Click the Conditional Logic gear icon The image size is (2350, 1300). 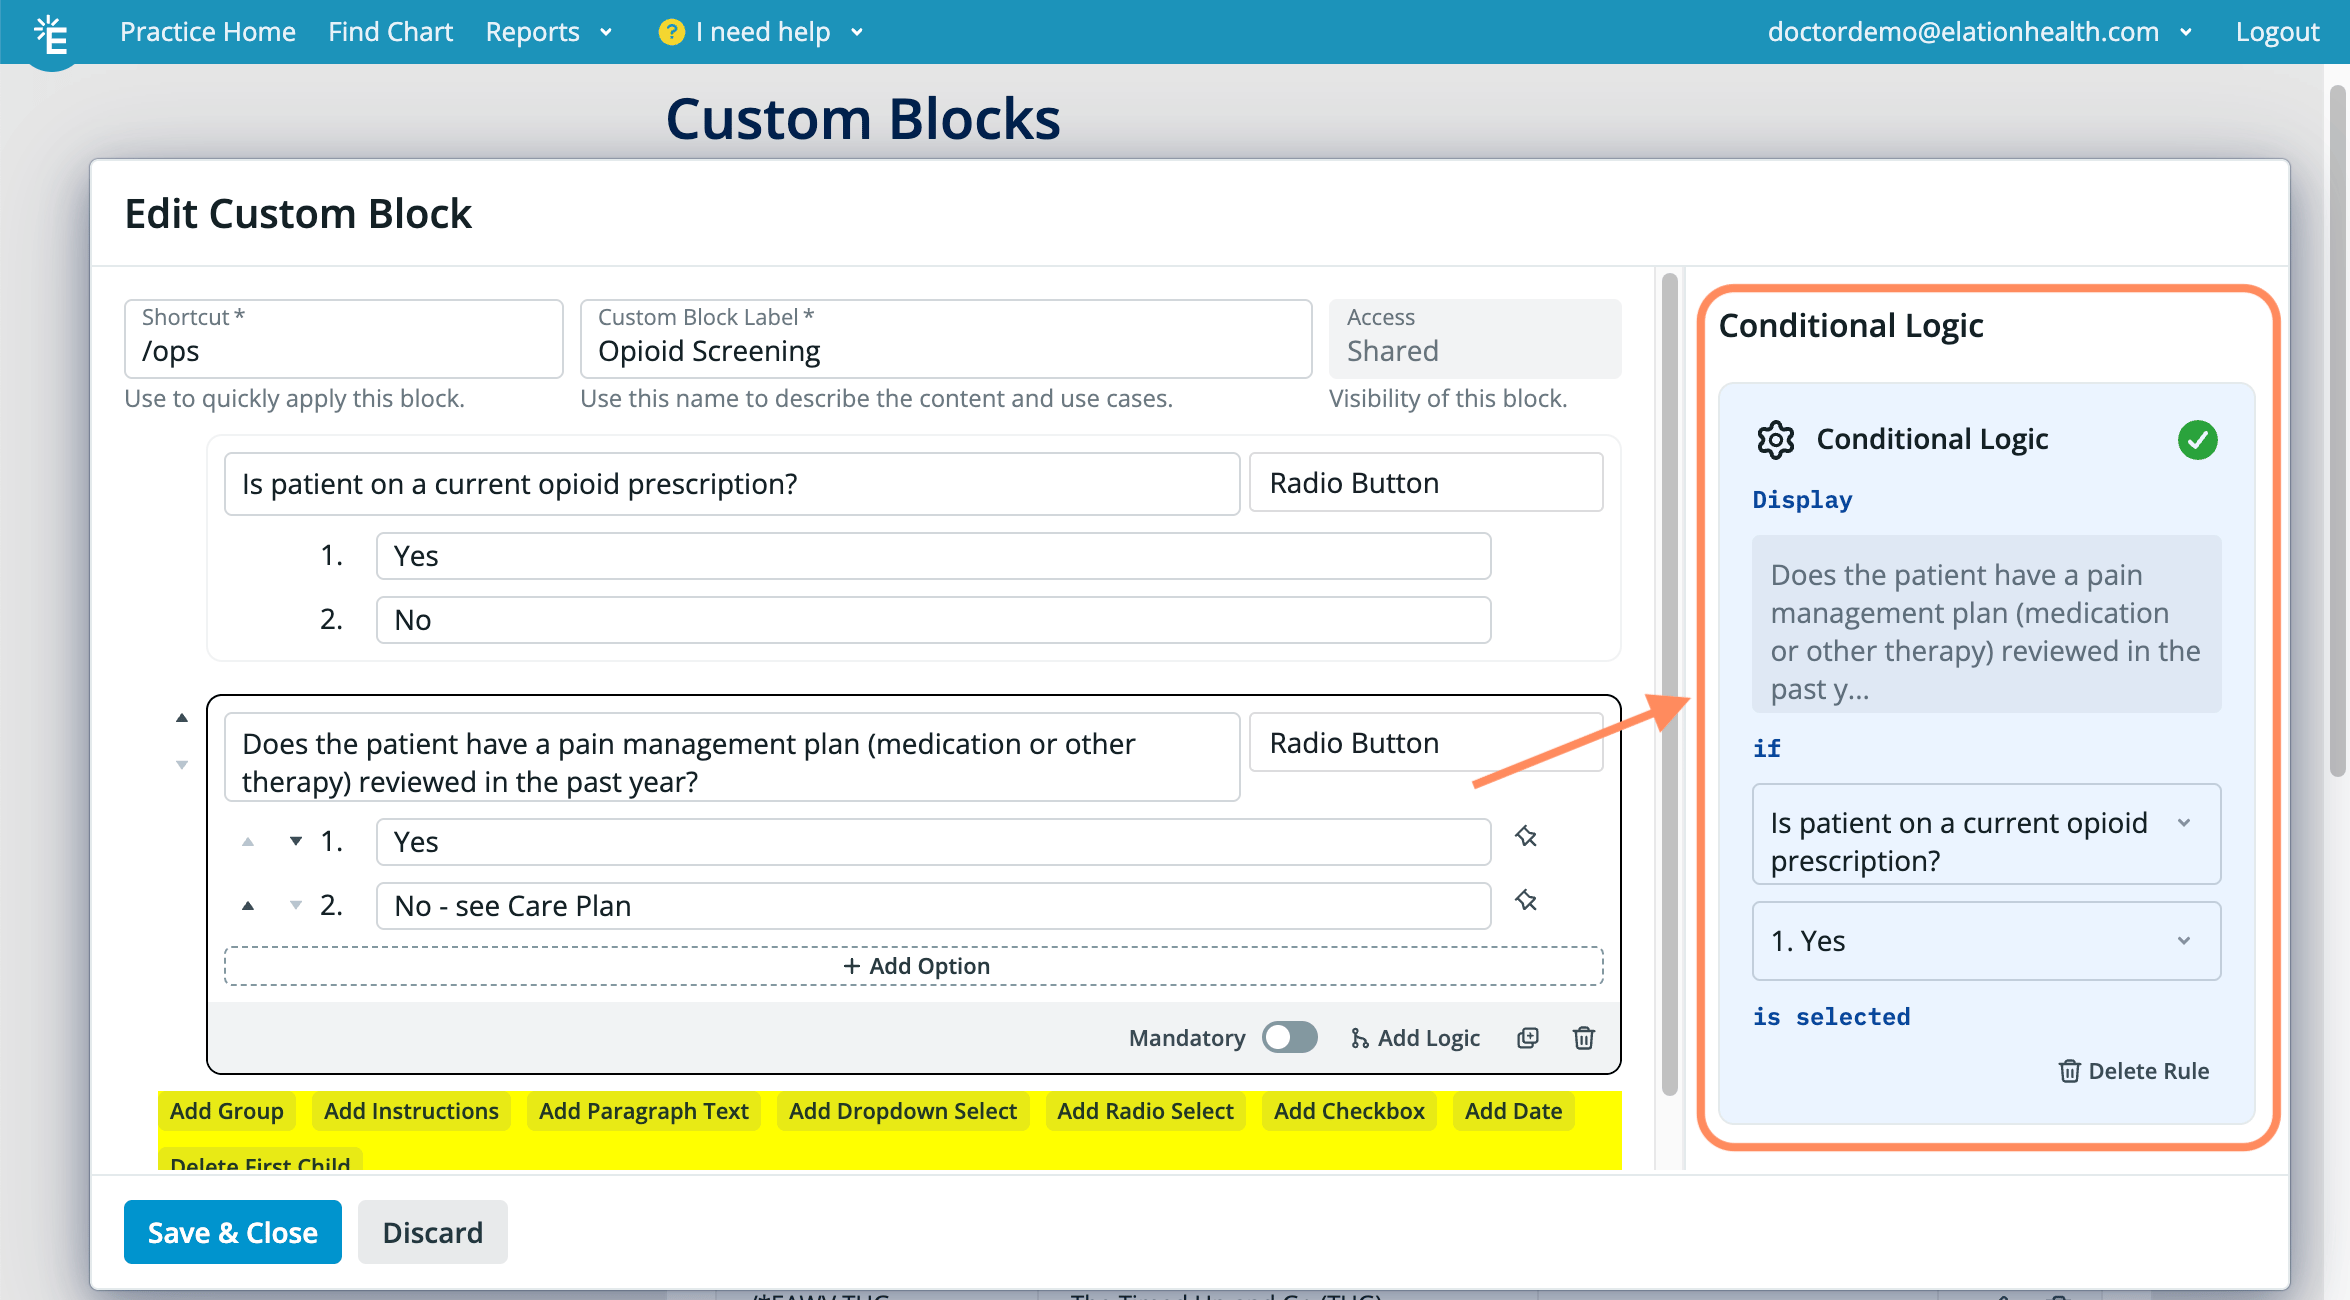pyautogui.click(x=1775, y=439)
